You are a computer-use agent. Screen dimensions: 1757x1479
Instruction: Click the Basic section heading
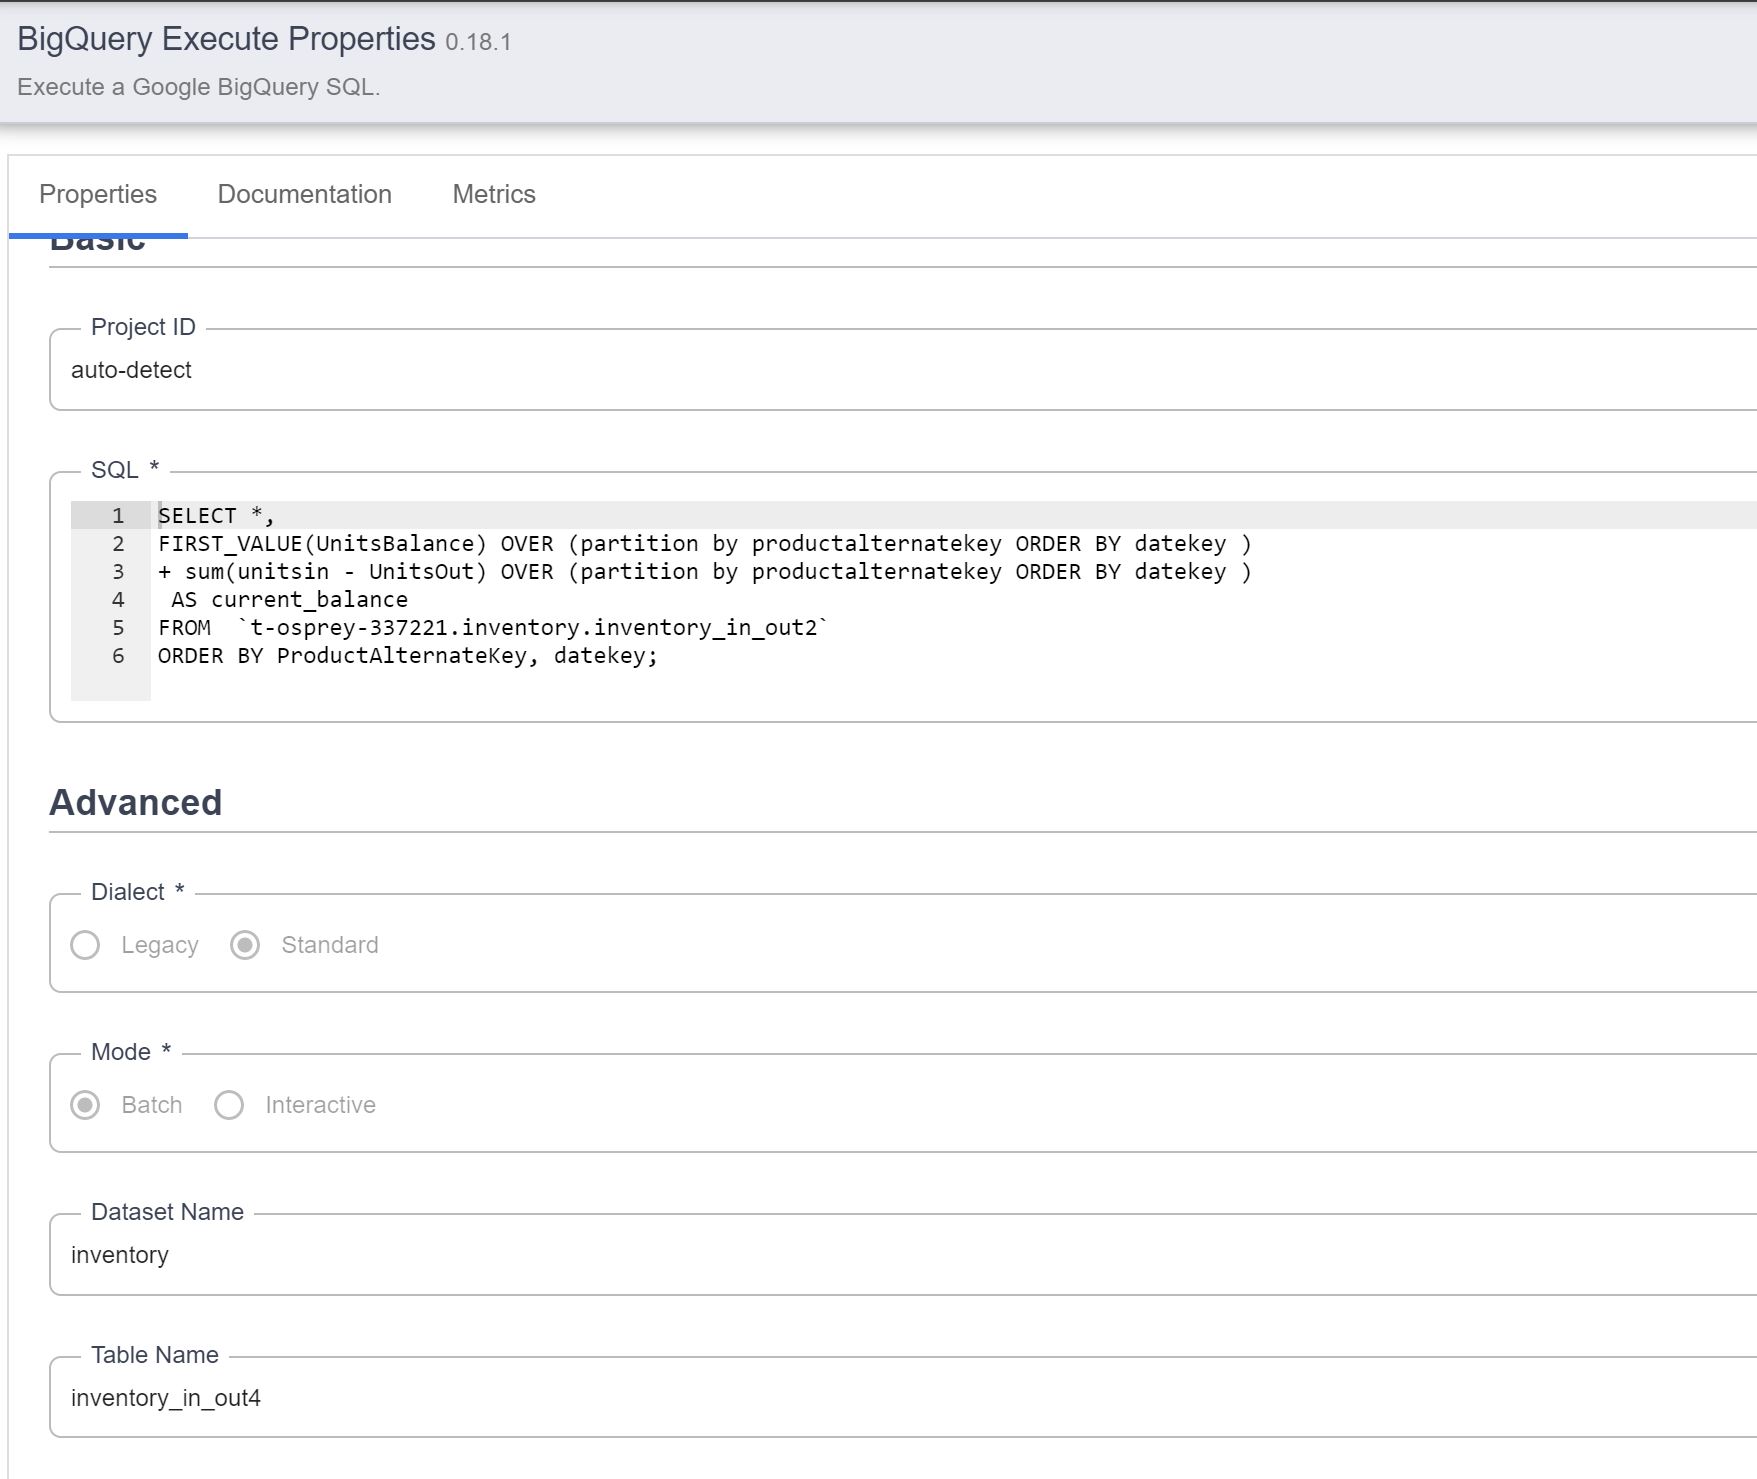click(x=95, y=238)
